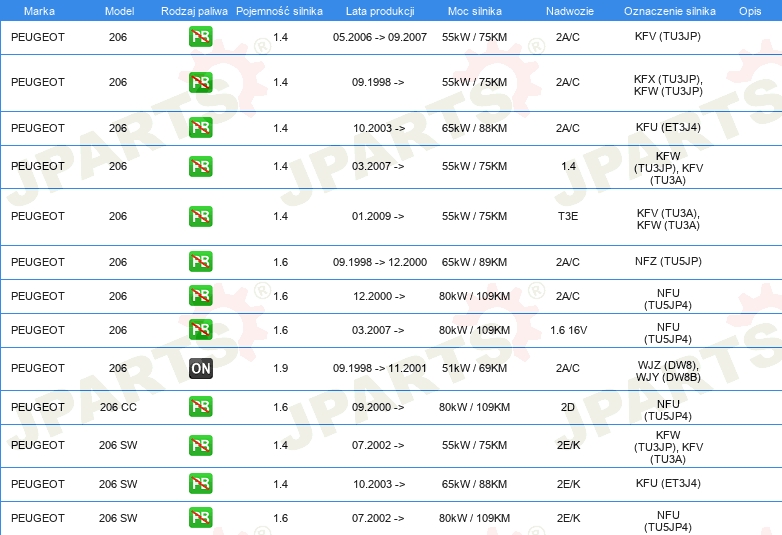Select engine code KFV (TU3JP)

(668, 36)
